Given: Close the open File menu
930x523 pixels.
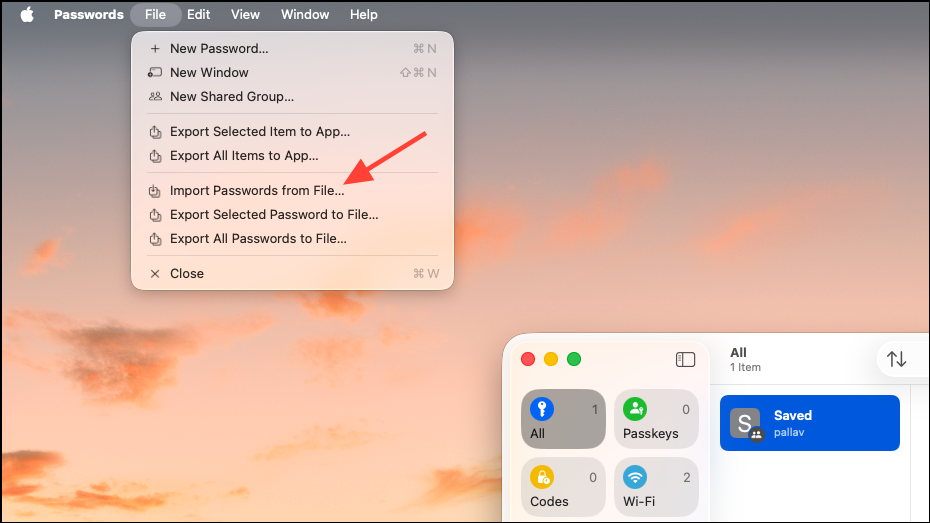Looking at the screenshot, I should pos(155,14).
